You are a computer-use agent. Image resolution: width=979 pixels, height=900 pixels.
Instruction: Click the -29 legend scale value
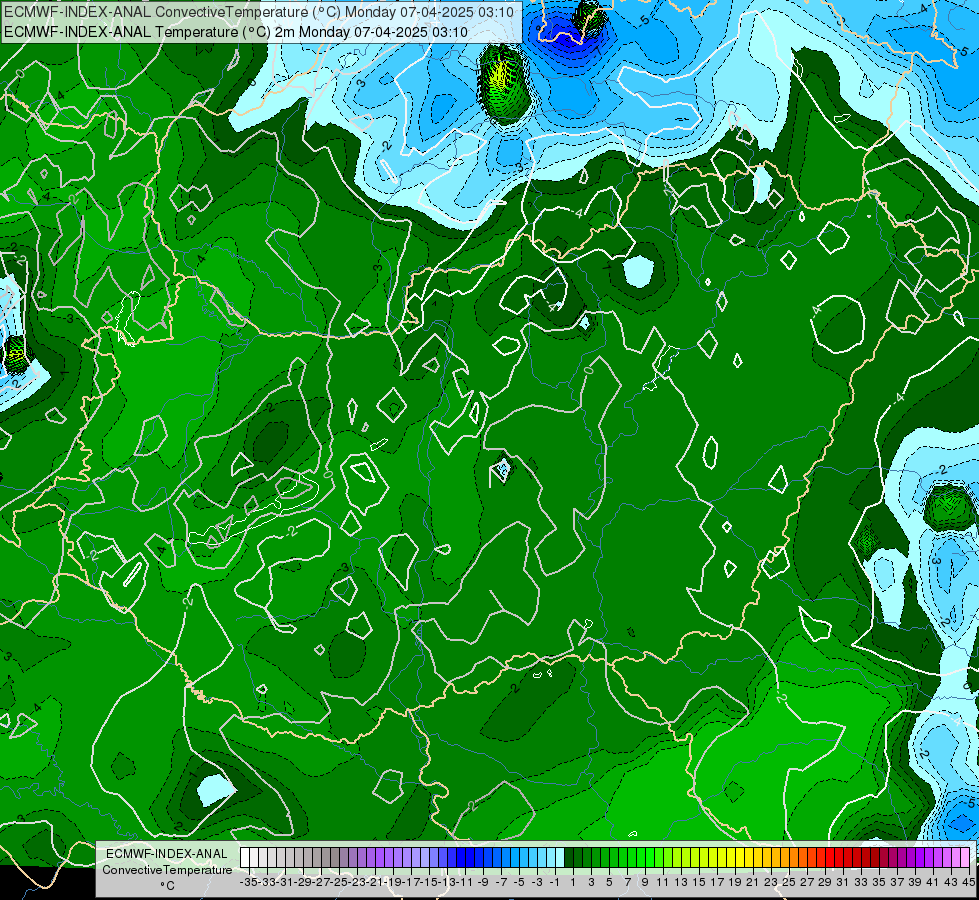click(x=303, y=882)
